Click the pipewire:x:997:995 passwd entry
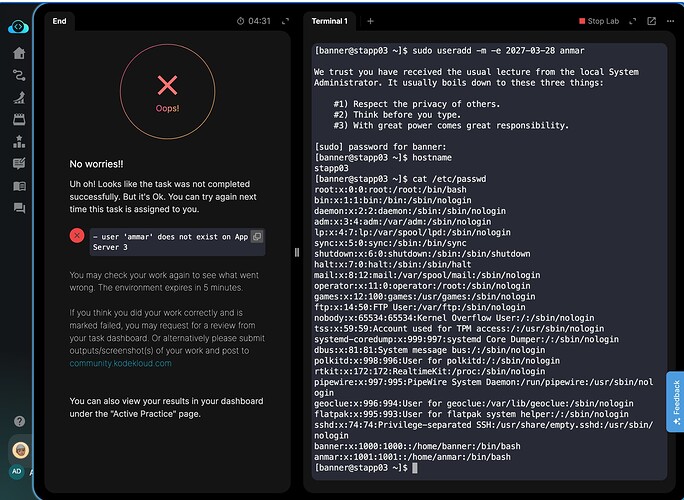This screenshot has width=684, height=500. (x=484, y=387)
